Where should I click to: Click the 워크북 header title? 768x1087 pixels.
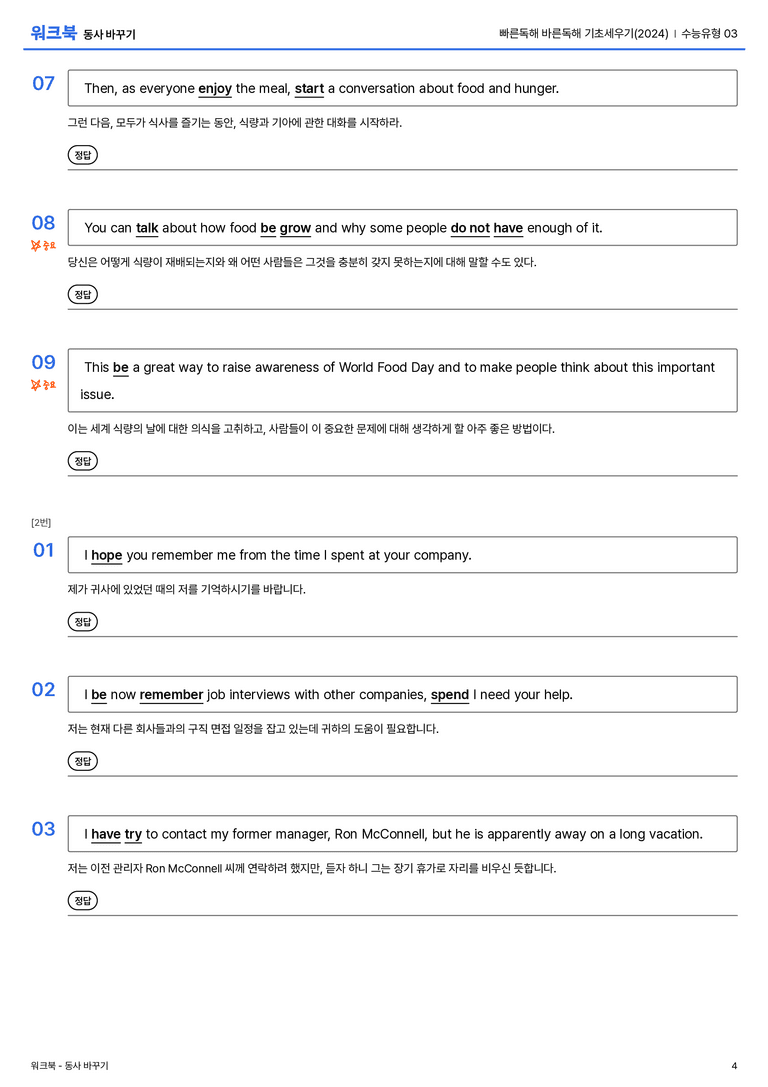click(x=53, y=33)
